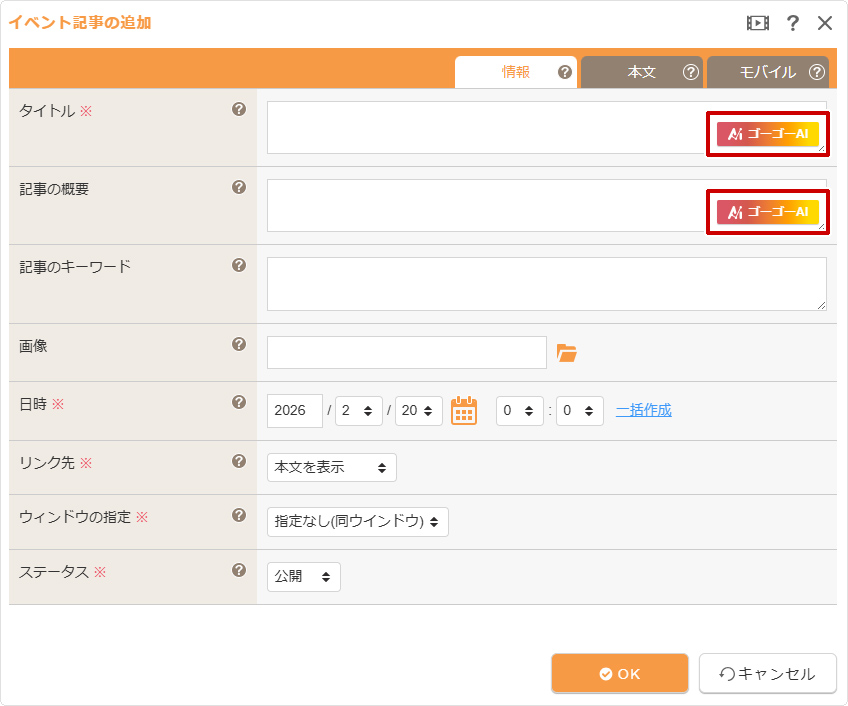
Task: Open the image folder browse icon
Action: click(567, 352)
